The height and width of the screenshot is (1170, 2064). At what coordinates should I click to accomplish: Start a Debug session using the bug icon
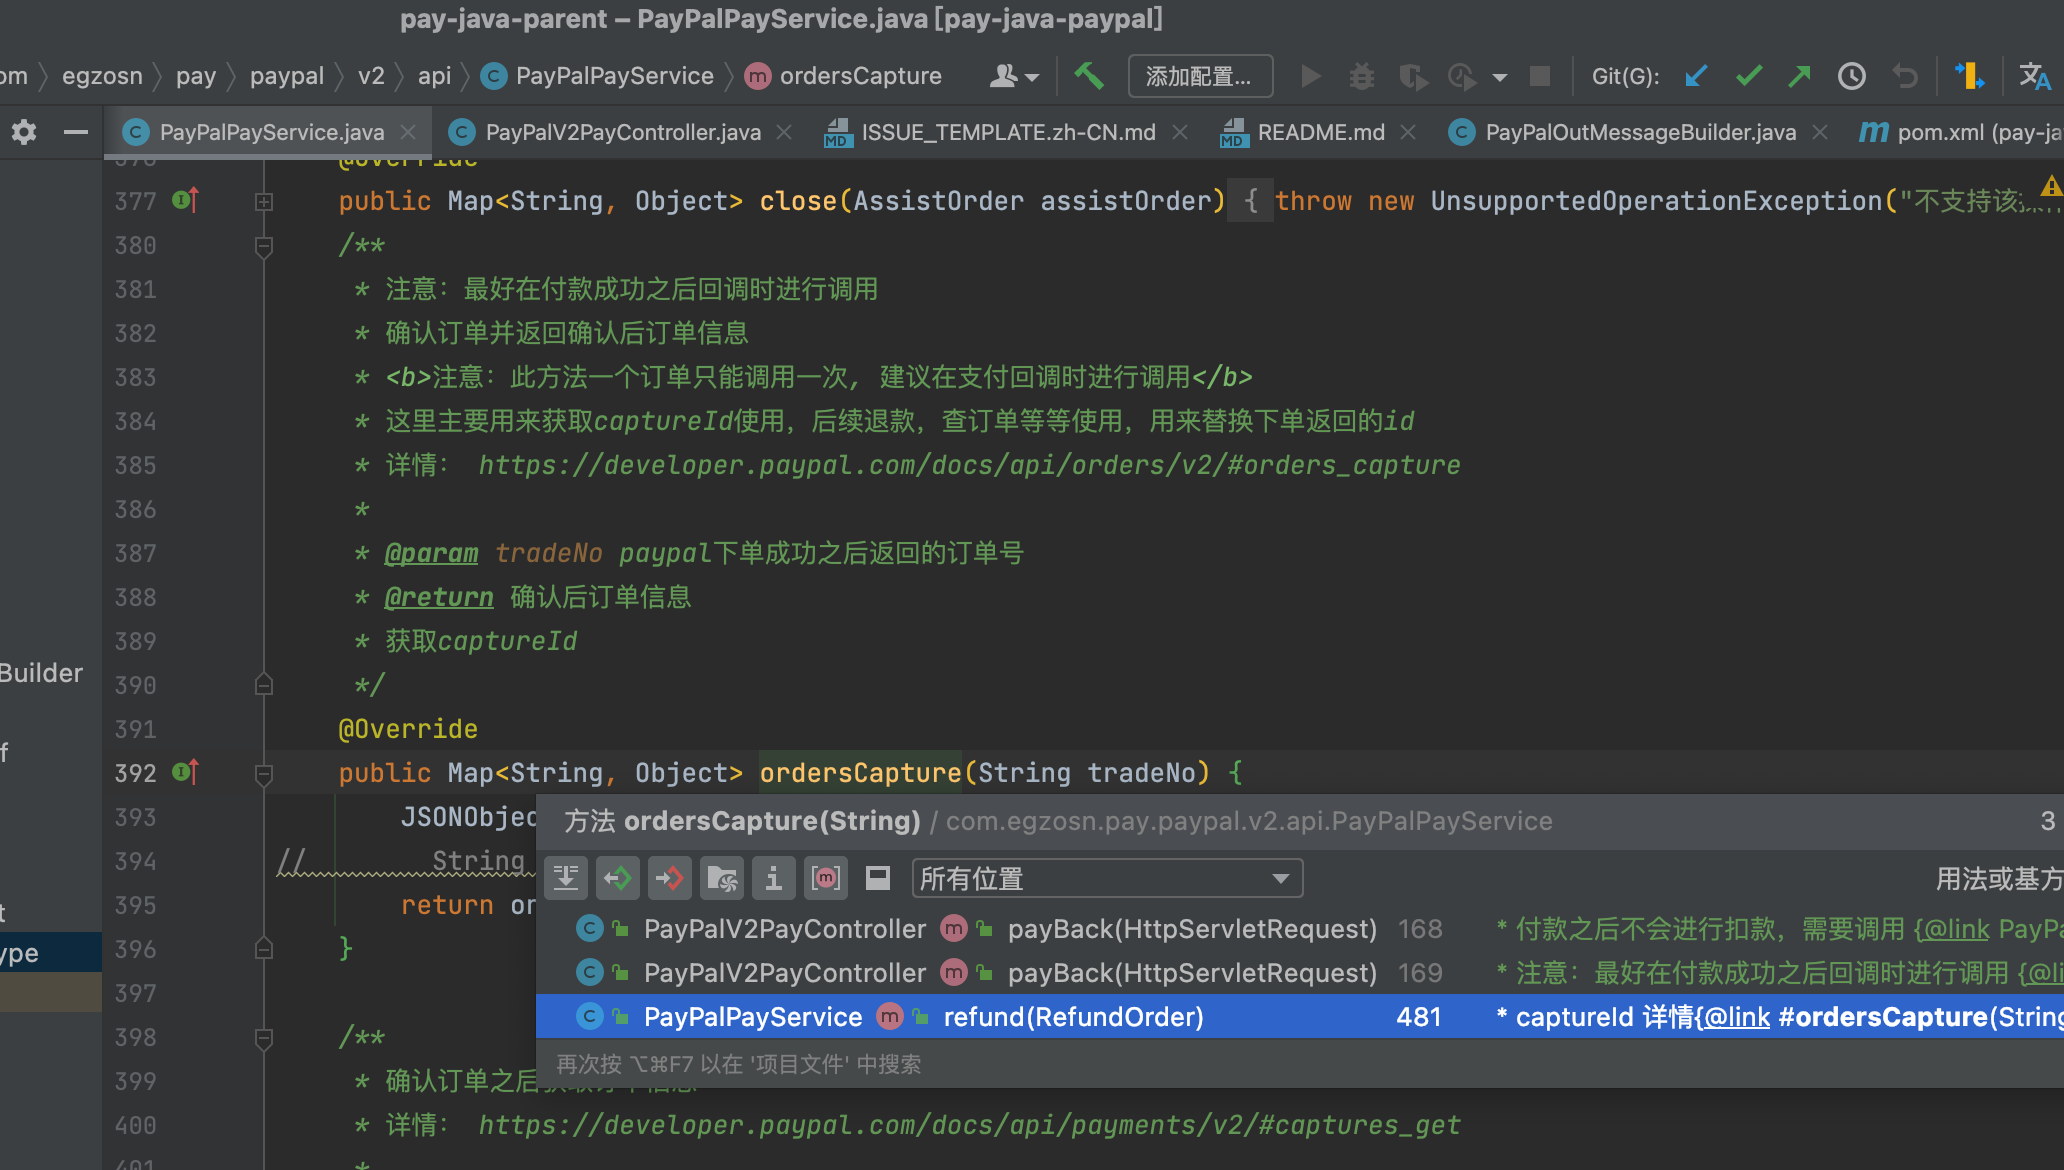[1361, 76]
